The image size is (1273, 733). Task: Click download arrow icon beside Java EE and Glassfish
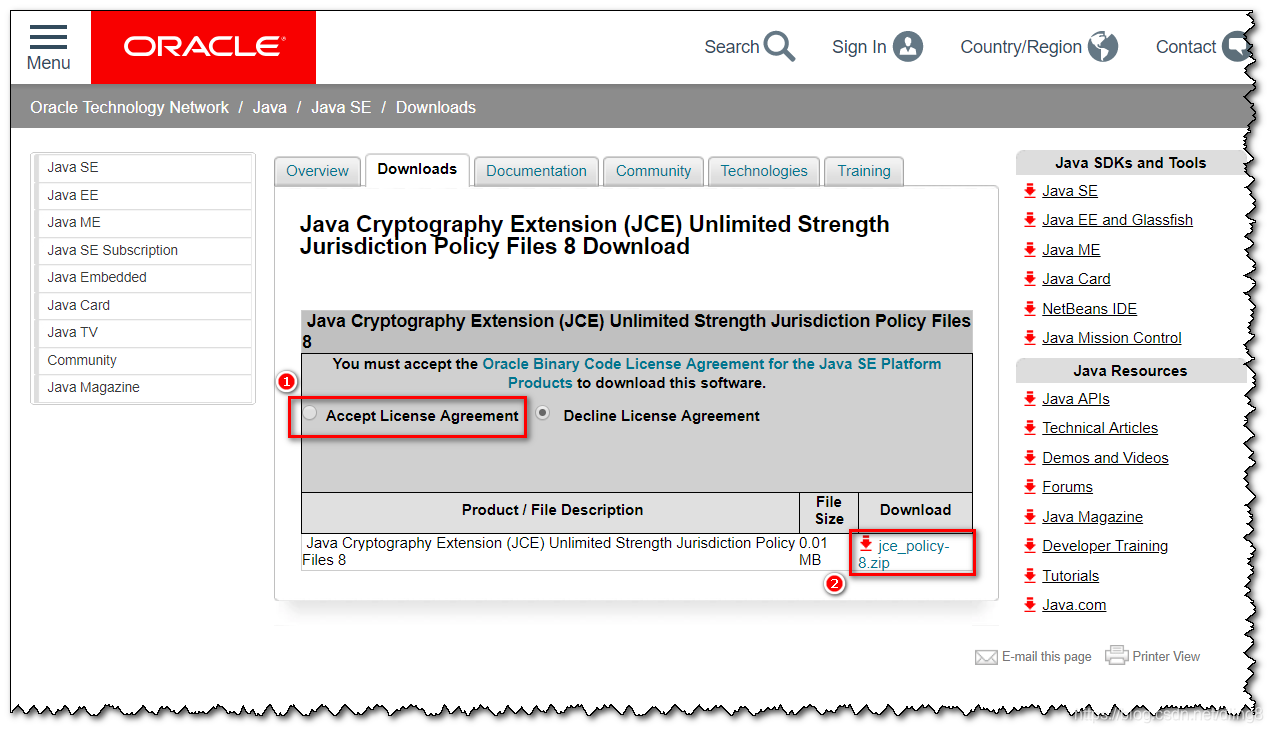pos(1030,219)
